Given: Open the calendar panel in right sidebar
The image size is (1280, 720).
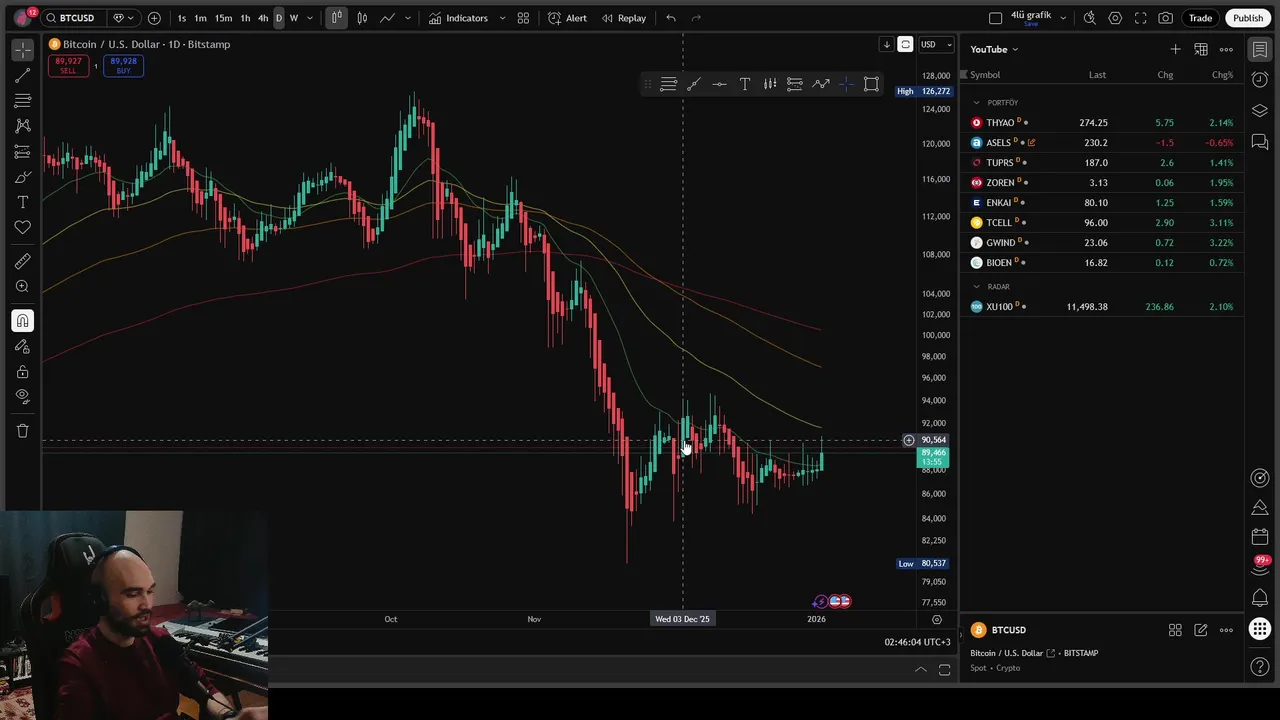Looking at the screenshot, I should (1260, 537).
